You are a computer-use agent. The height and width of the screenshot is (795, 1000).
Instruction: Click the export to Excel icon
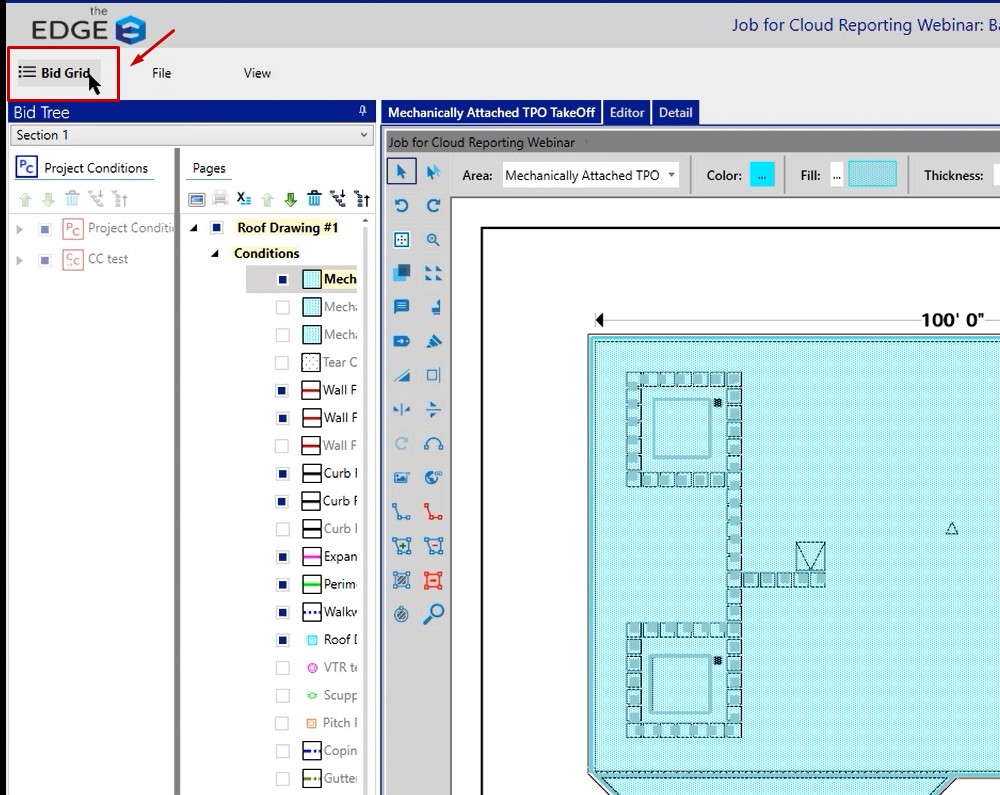pos(244,198)
